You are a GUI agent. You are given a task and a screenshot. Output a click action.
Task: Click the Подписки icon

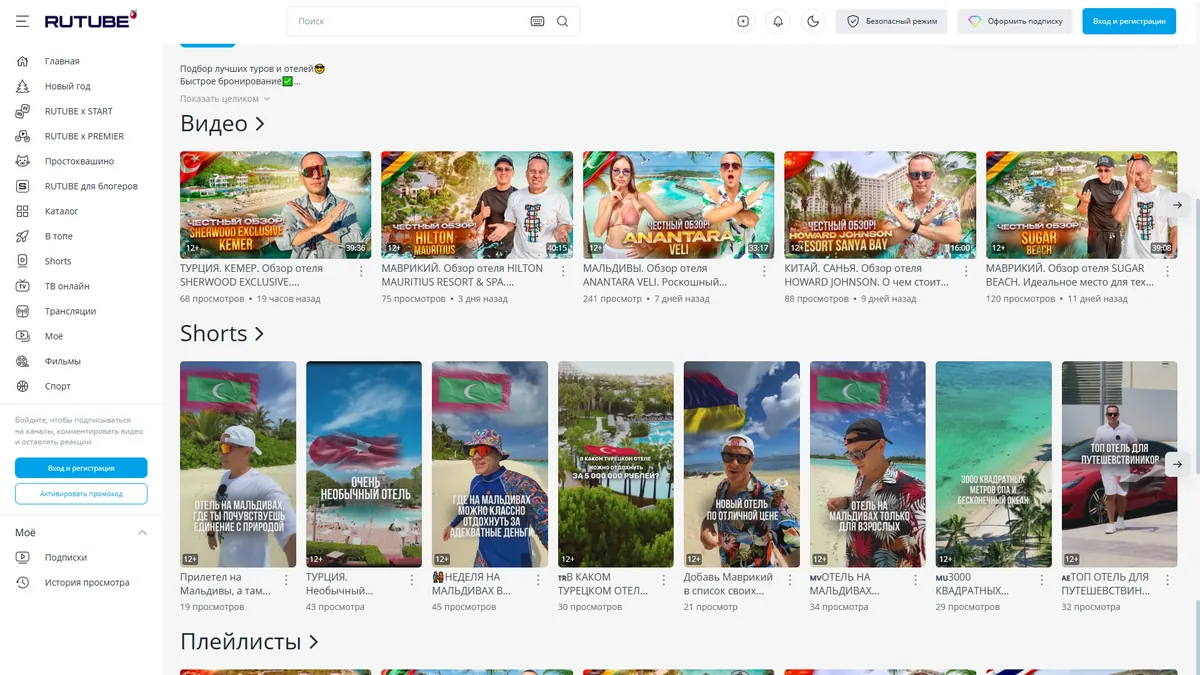pos(22,557)
